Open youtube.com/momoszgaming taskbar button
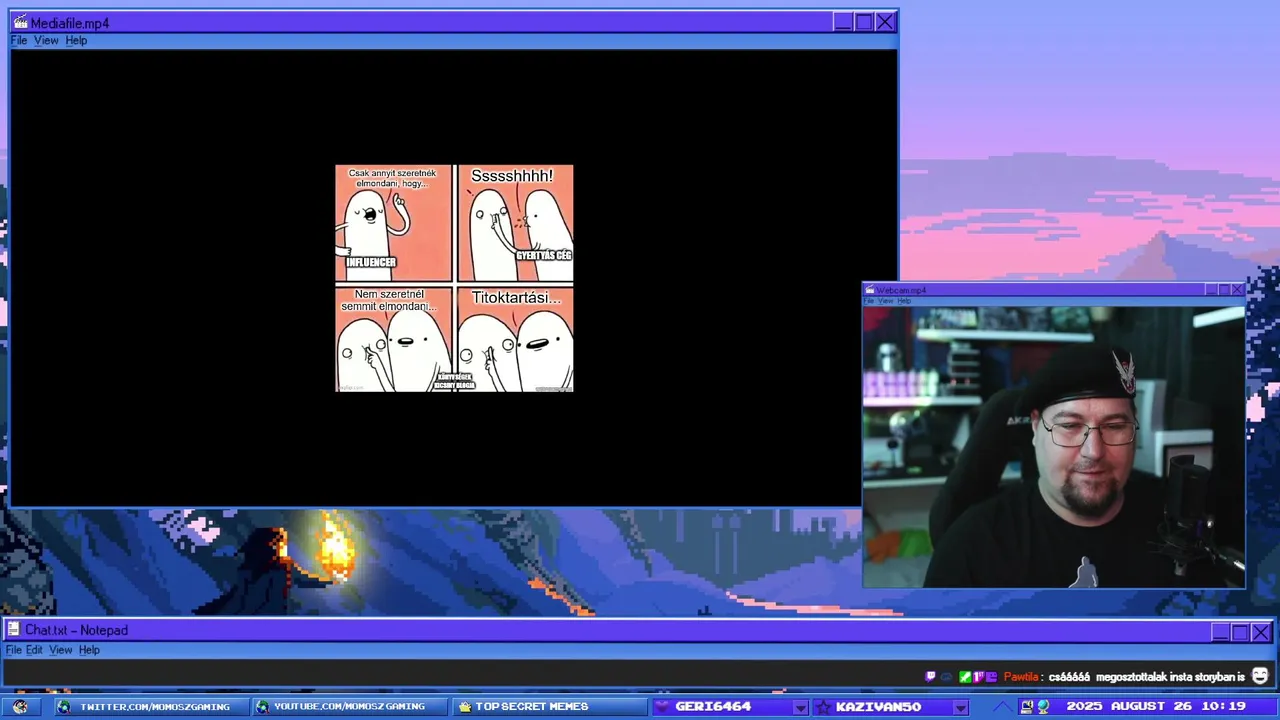Viewport: 1280px width, 720px height. (x=348, y=707)
